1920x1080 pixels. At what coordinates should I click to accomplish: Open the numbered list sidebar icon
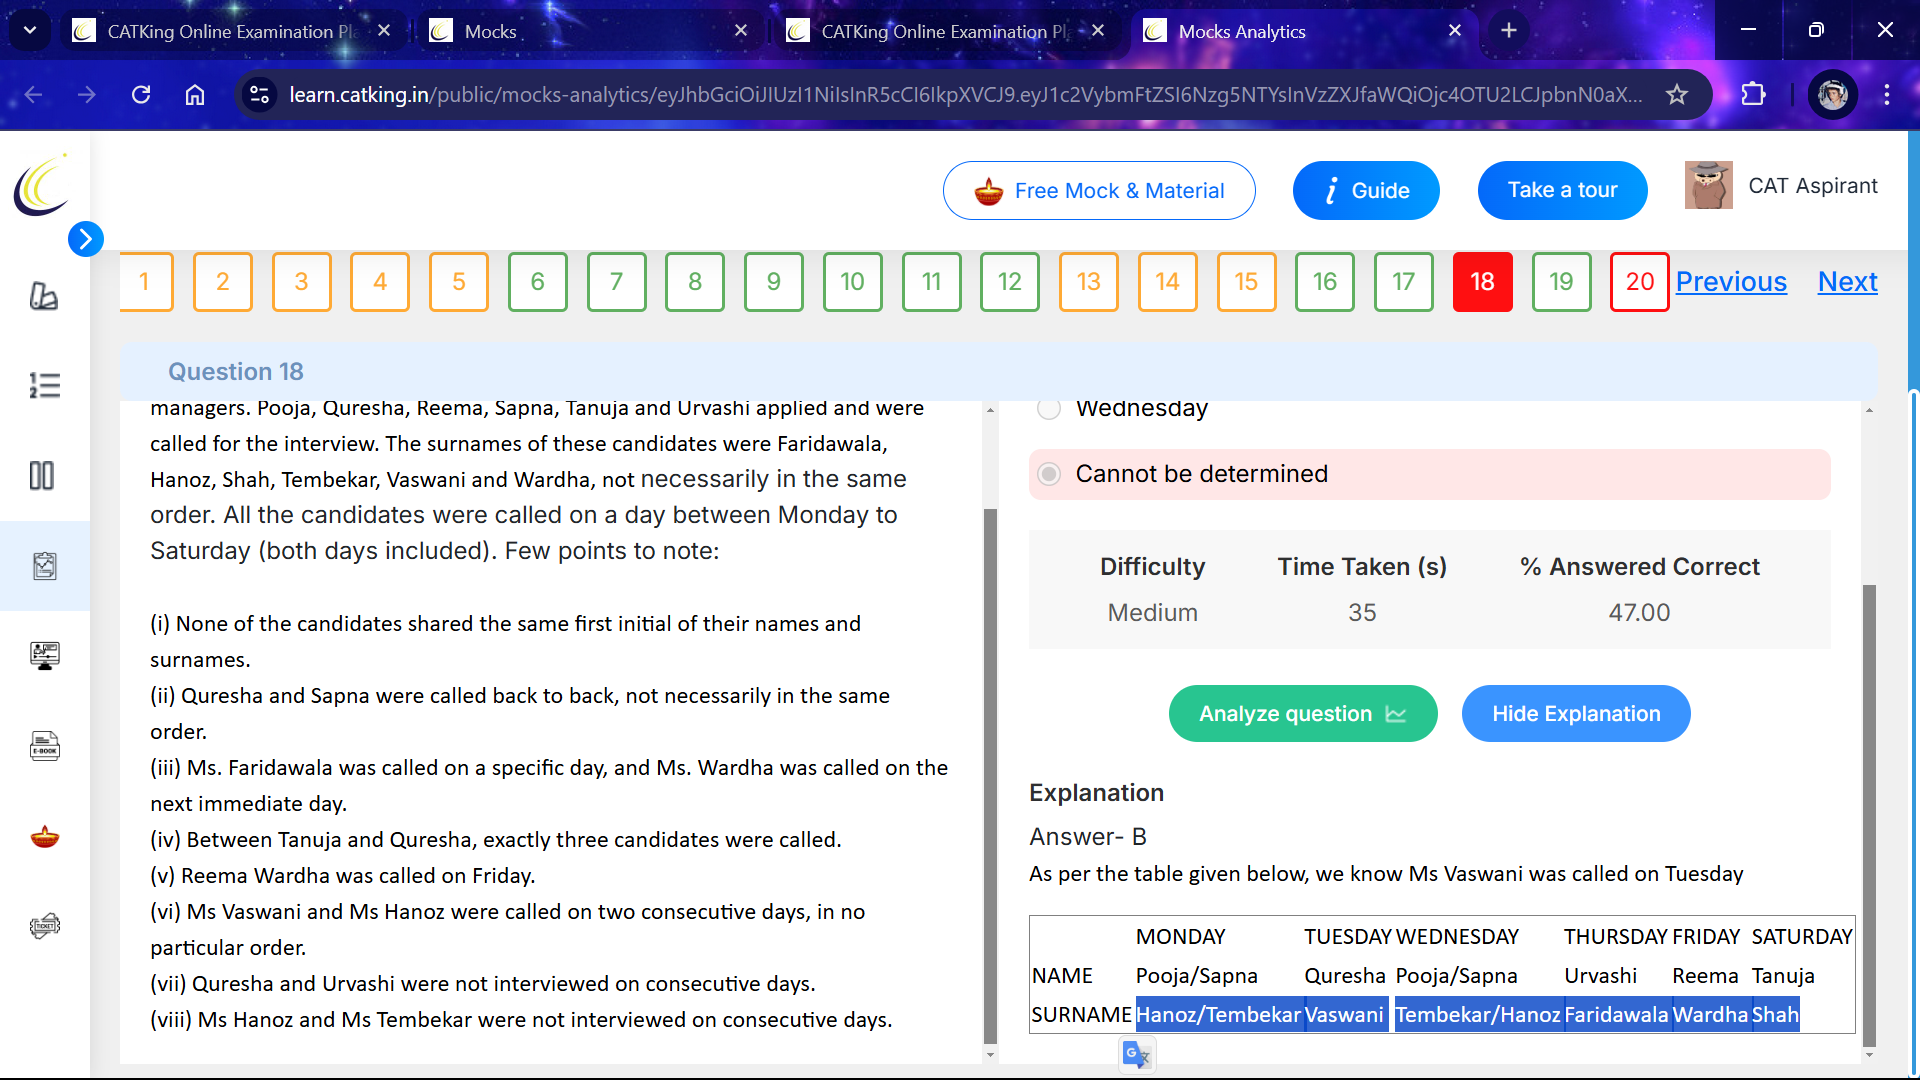pos(44,385)
